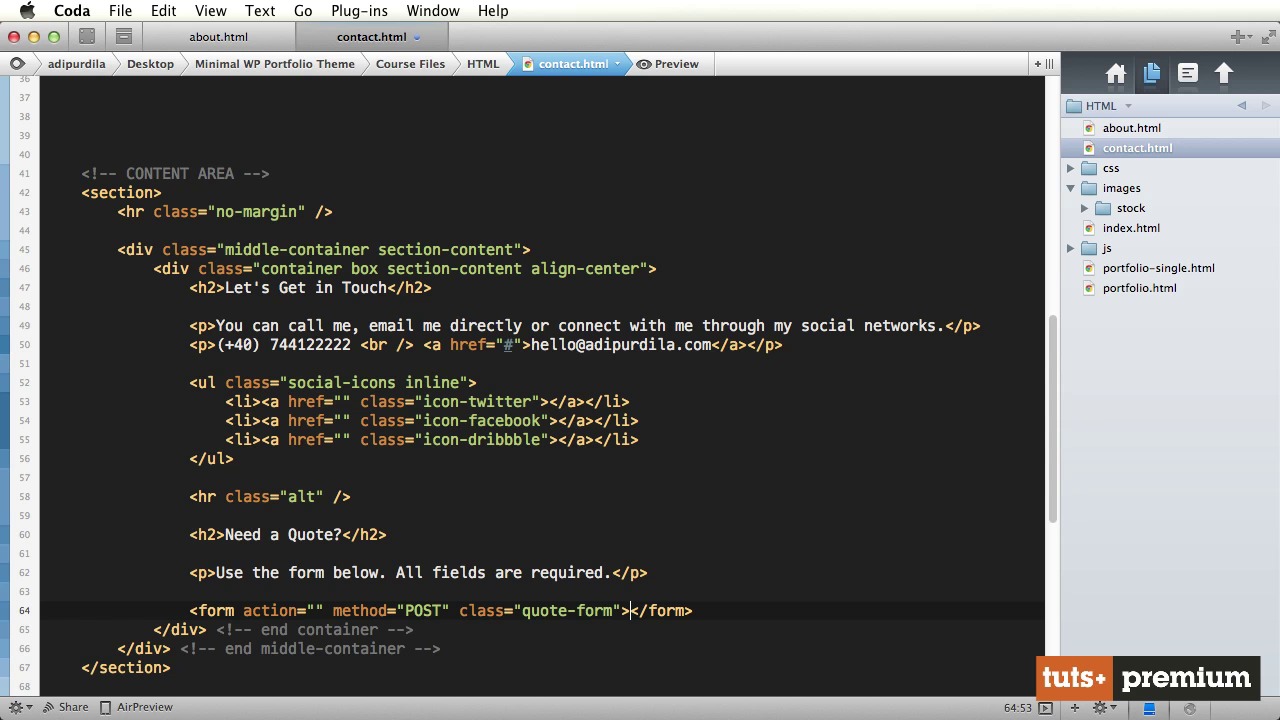The image size is (1280, 720).
Task: Go to Minimal WP Portfolio Theme path segment
Action: [275, 64]
